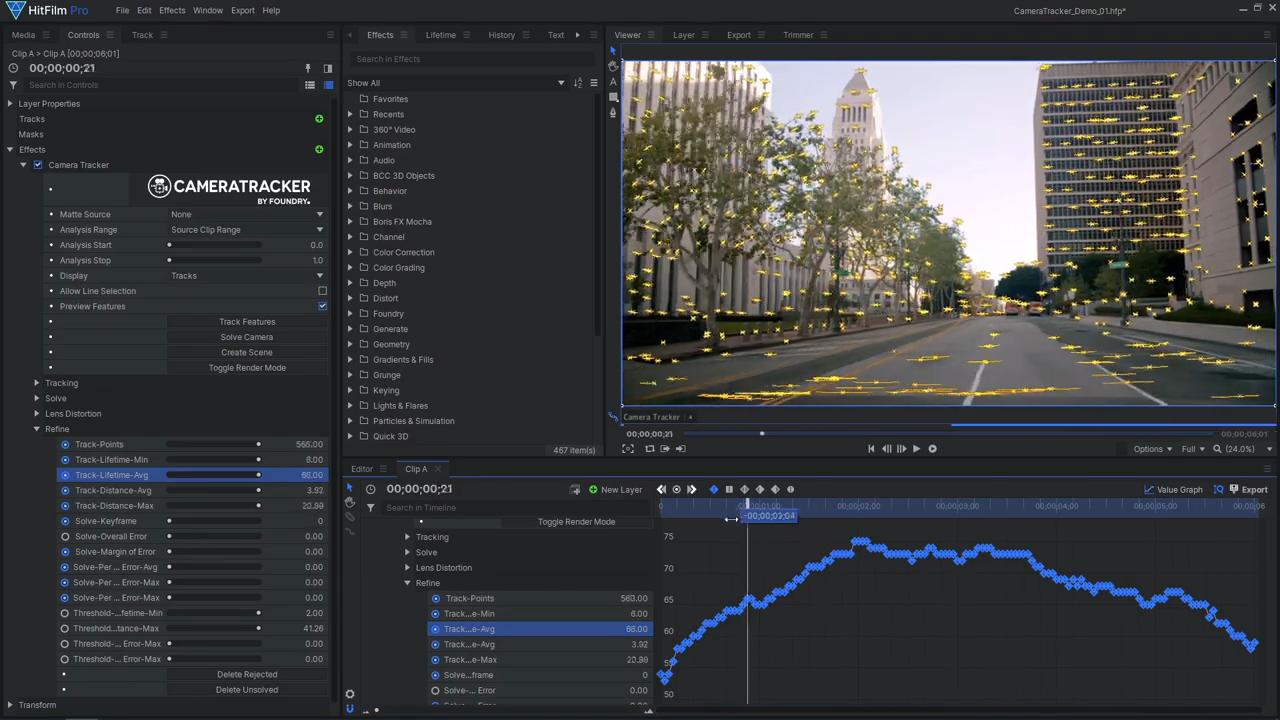Switch to the Lifetime tab
The image size is (1280, 720).
coord(441,35)
